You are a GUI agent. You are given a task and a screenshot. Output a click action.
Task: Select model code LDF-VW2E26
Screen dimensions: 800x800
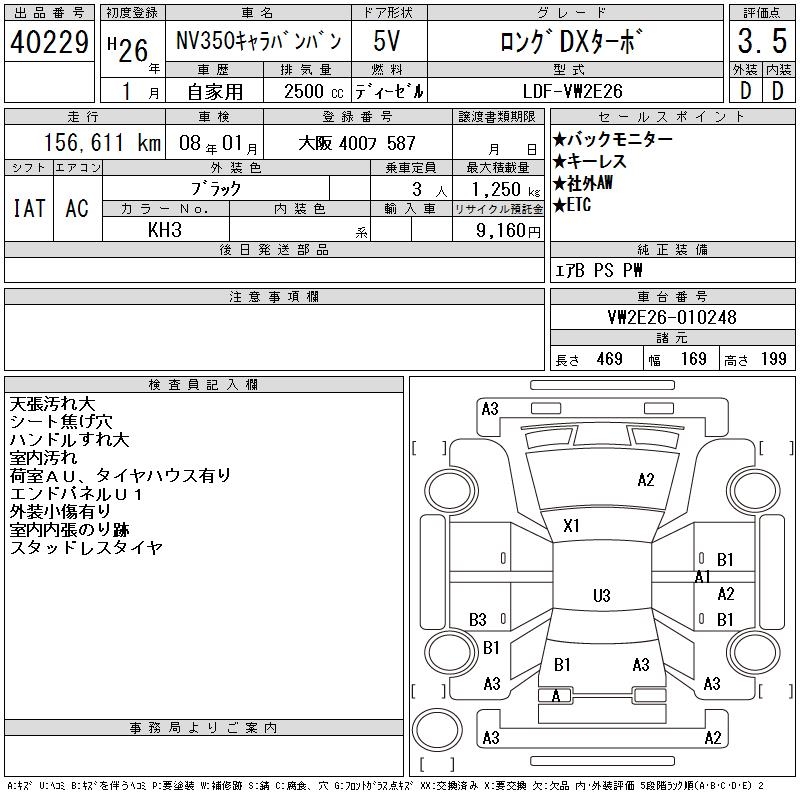[572, 91]
